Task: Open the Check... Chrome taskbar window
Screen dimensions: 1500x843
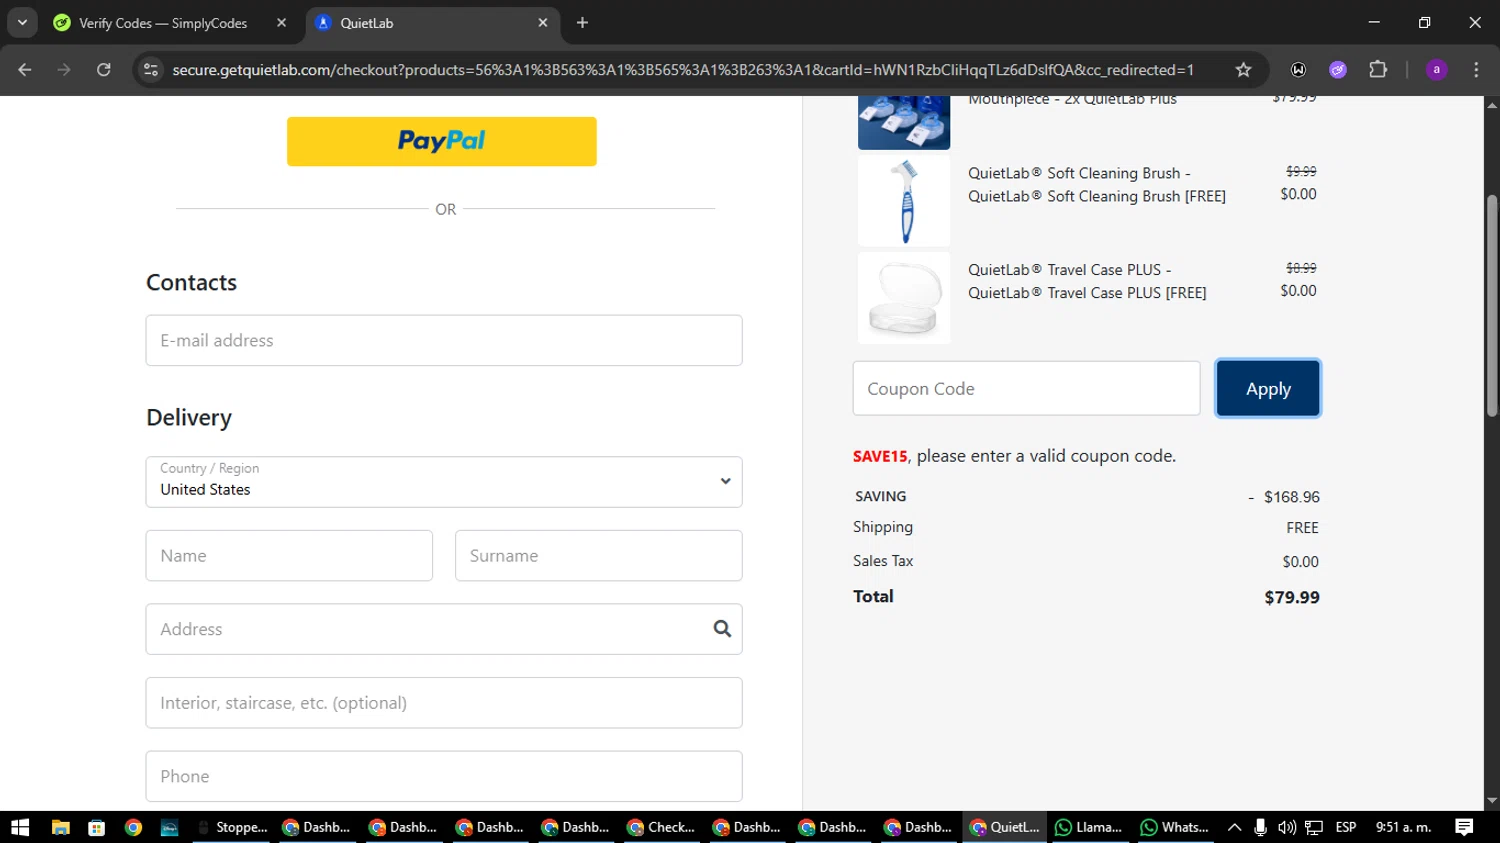Action: pyautogui.click(x=661, y=827)
